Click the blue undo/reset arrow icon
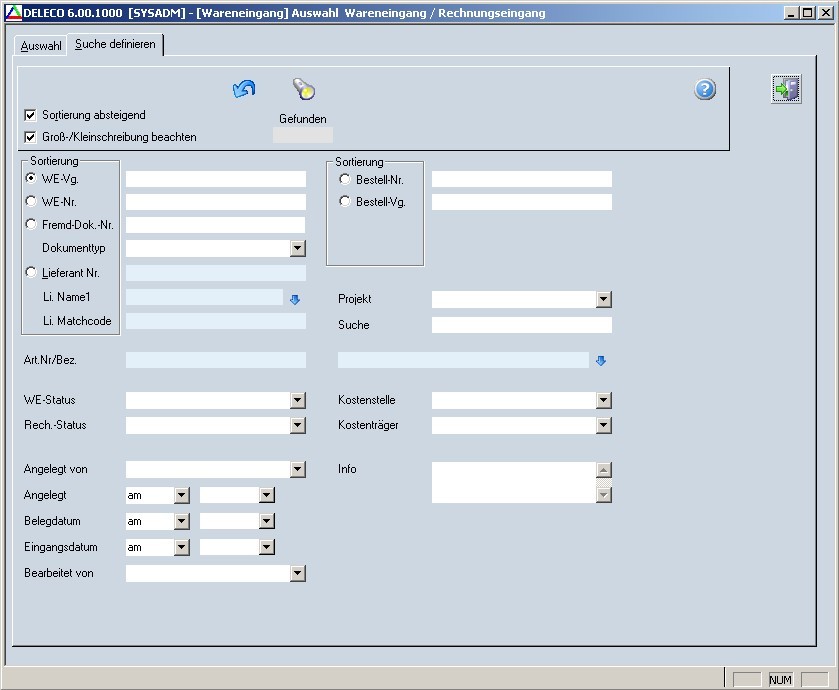 click(244, 90)
